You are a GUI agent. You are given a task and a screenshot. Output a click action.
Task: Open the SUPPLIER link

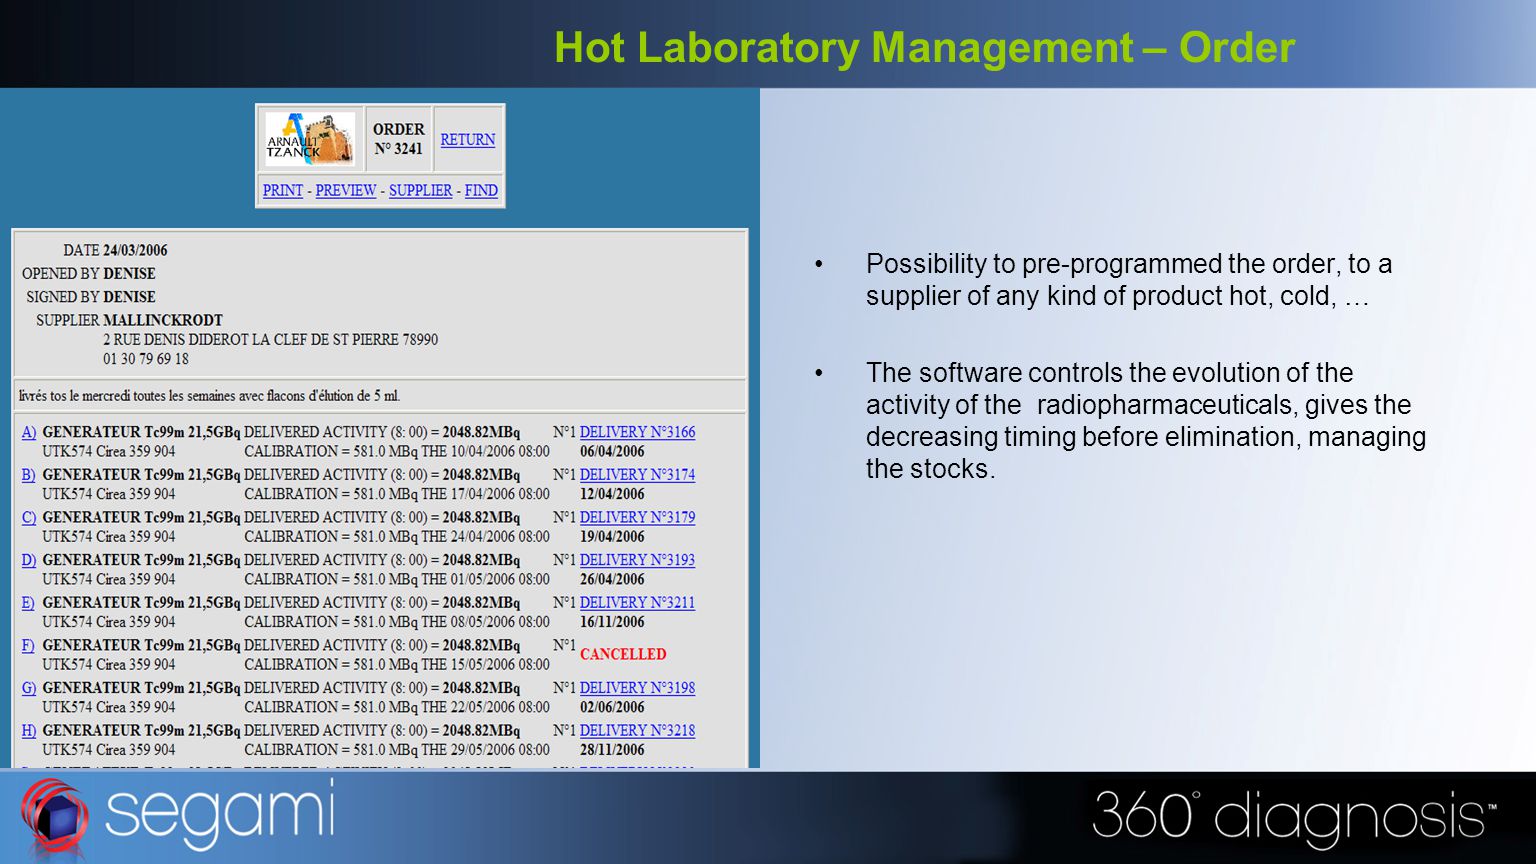(x=420, y=190)
